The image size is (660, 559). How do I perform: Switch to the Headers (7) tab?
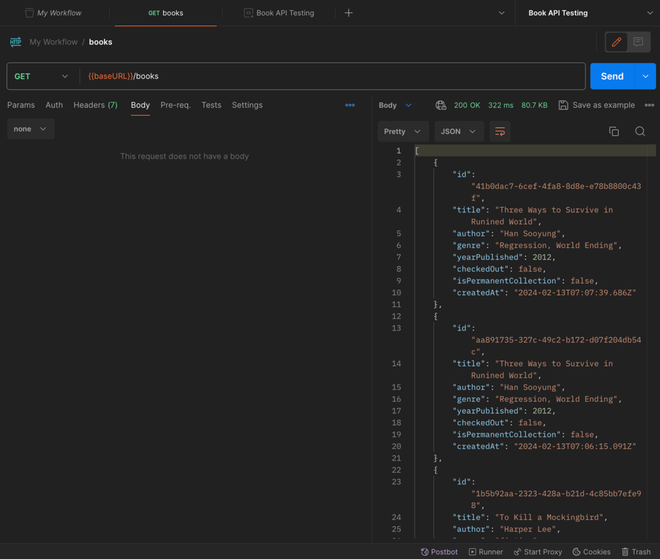point(95,105)
